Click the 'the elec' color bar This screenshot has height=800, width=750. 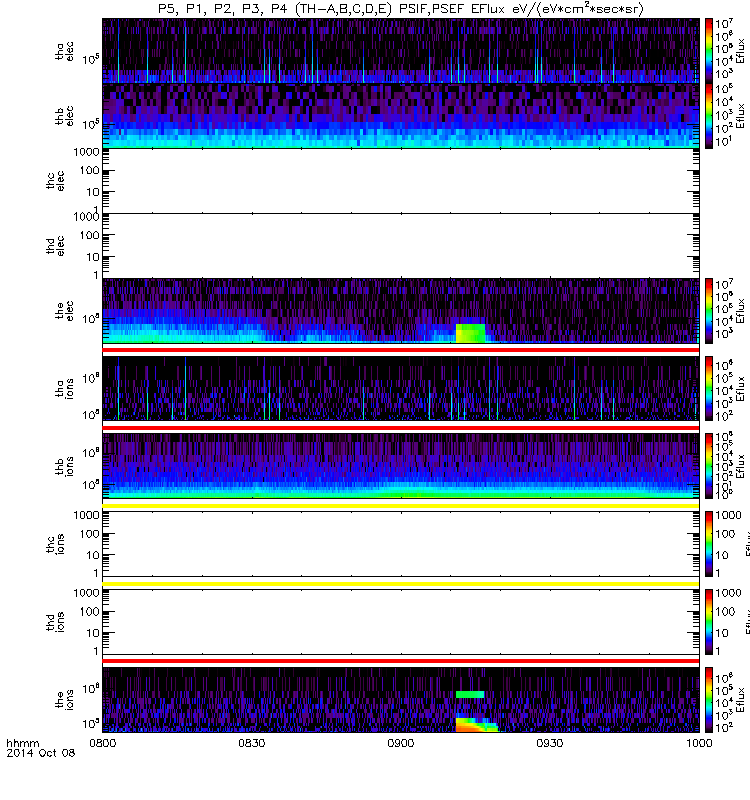click(x=709, y=310)
